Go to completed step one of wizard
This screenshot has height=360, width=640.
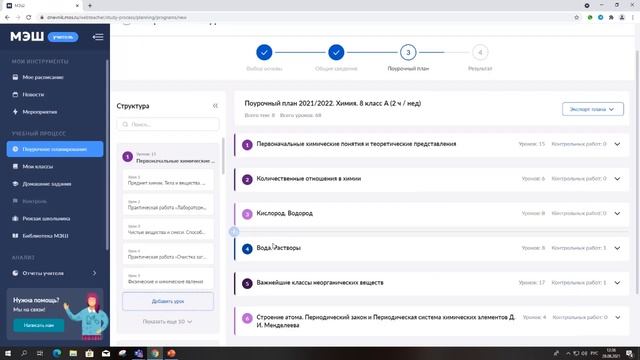pyautogui.click(x=264, y=52)
